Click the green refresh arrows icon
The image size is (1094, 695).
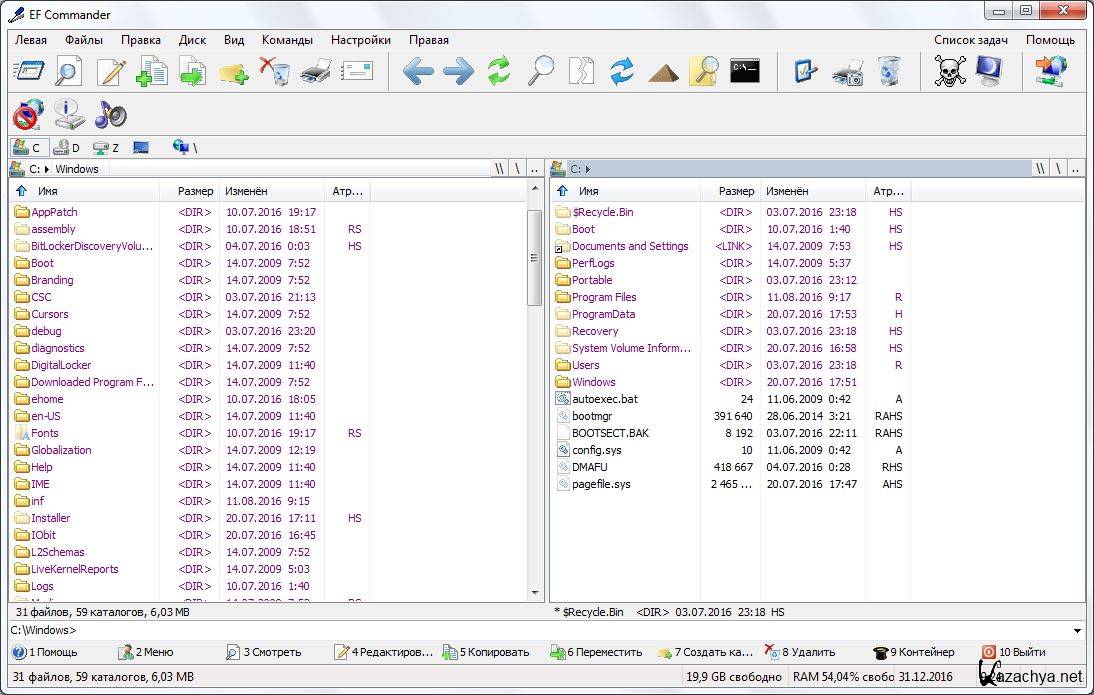499,72
